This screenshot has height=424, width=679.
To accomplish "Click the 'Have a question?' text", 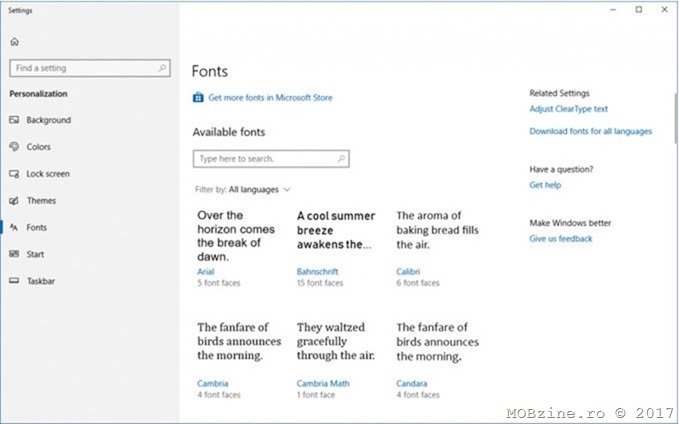I will coord(561,169).
